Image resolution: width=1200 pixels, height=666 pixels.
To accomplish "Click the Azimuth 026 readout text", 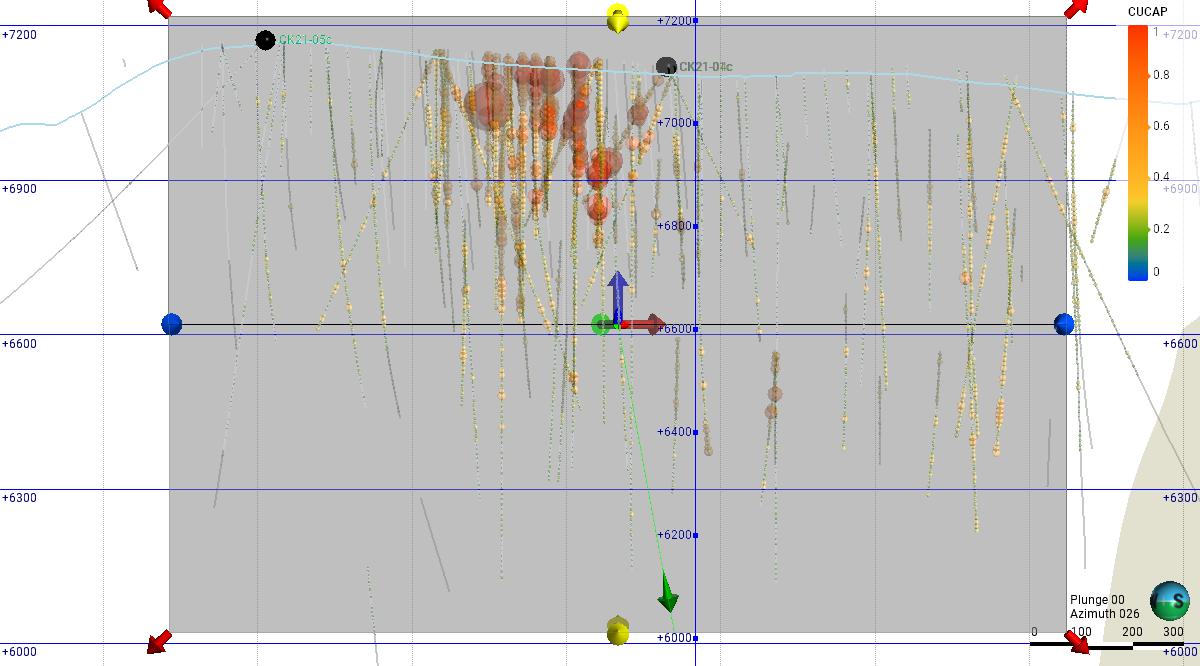I will [1097, 613].
